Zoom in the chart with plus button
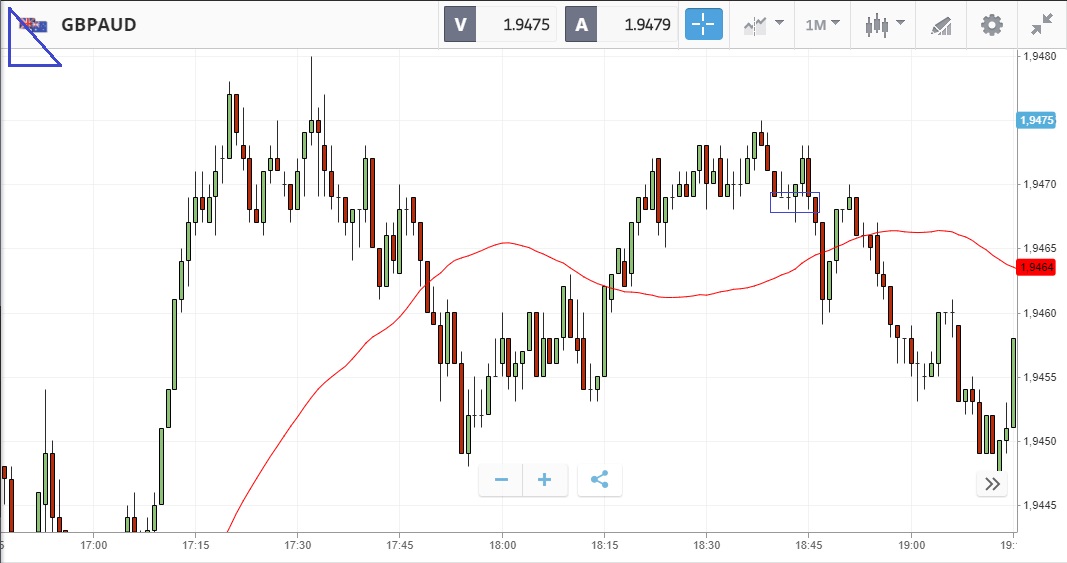 tap(544, 480)
